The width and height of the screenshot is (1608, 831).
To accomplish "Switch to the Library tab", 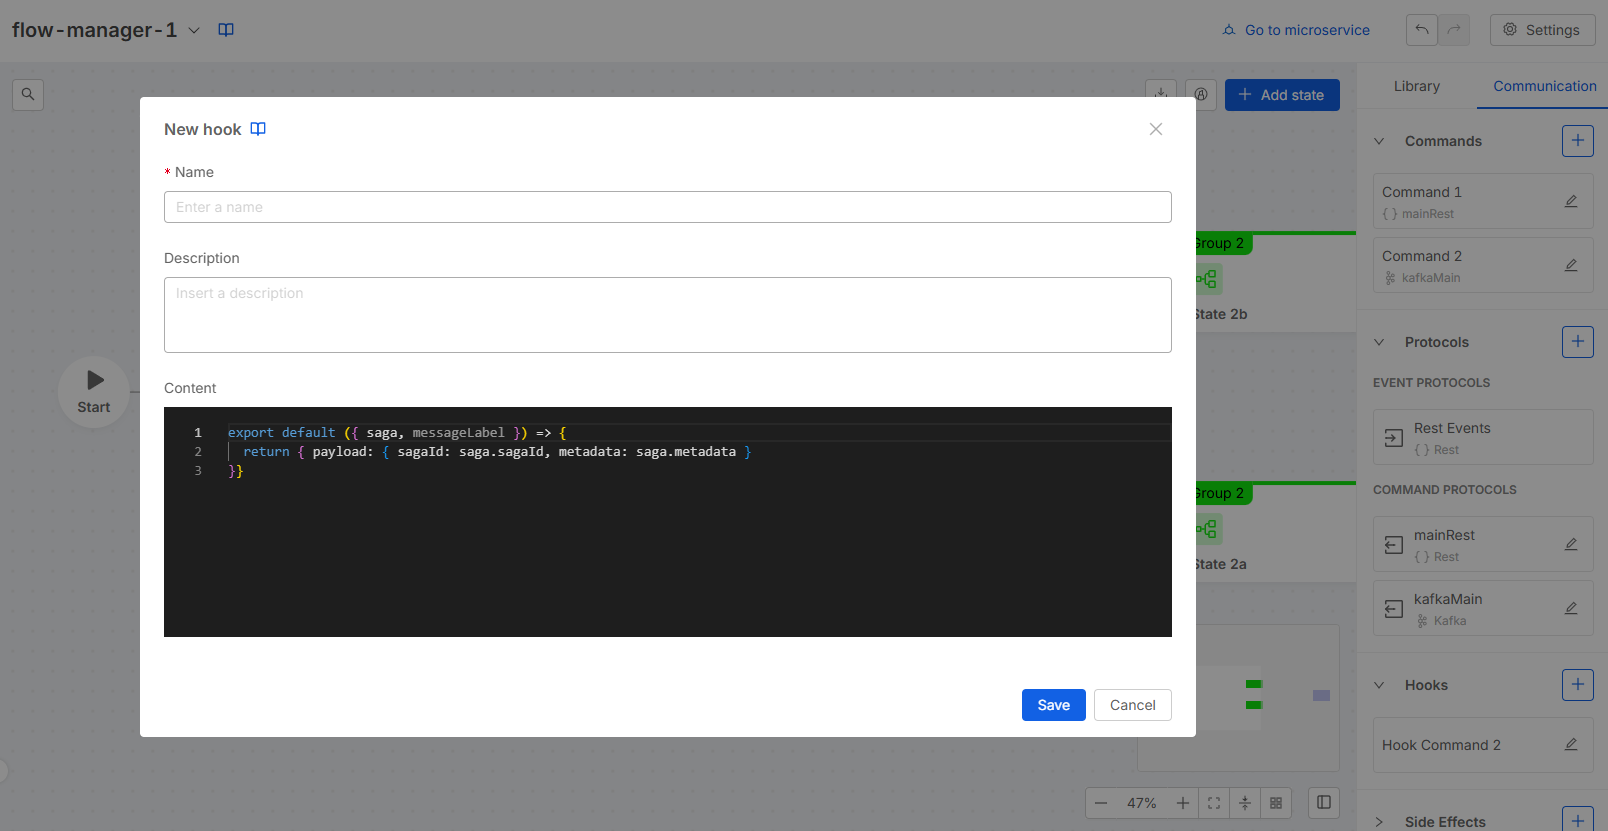I will pyautogui.click(x=1416, y=86).
